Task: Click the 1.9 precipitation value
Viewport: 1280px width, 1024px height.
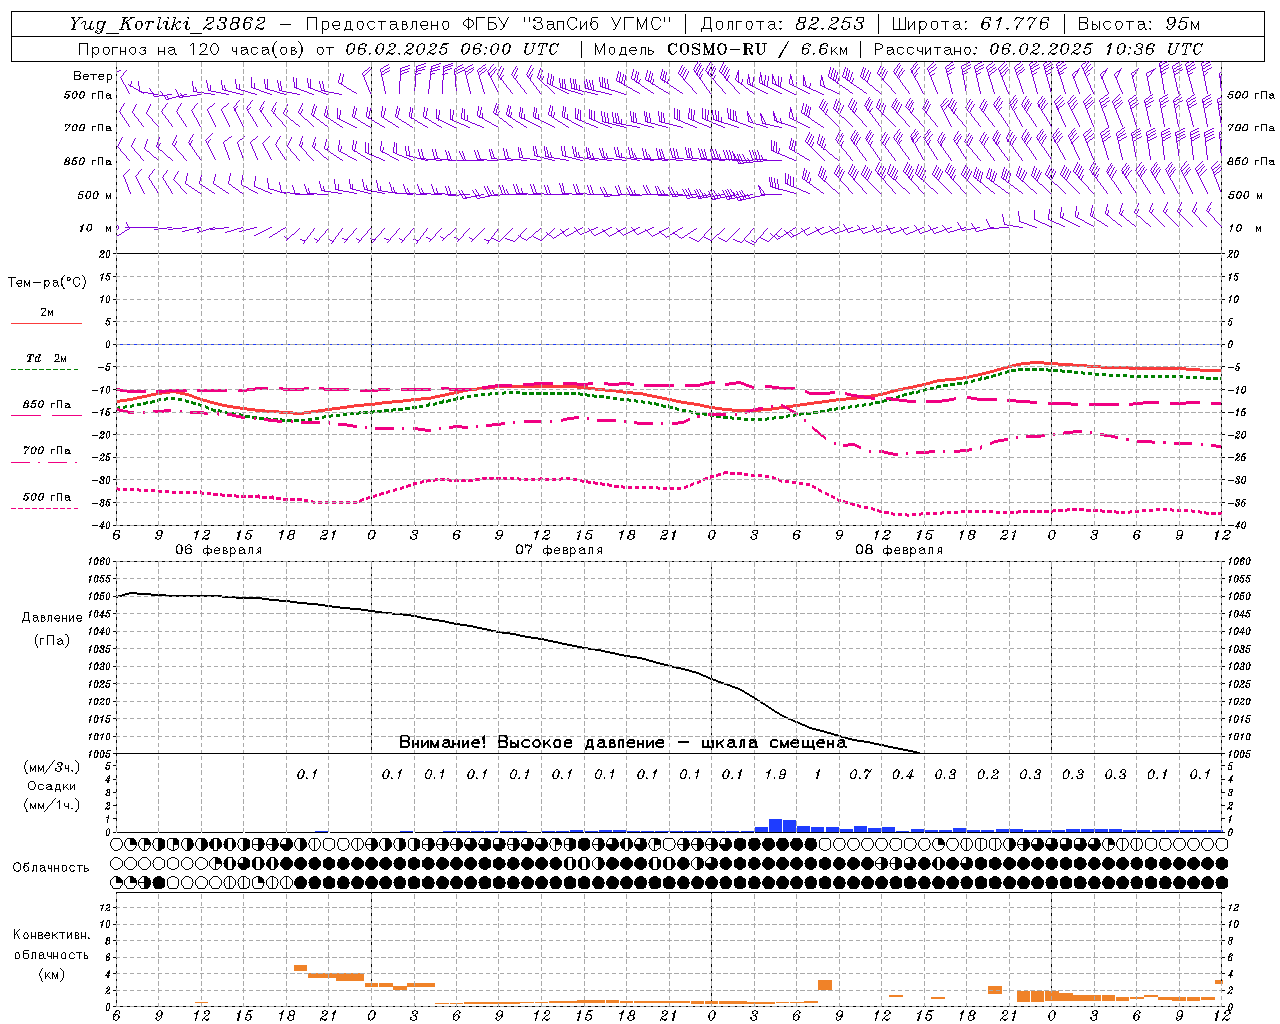Action: [775, 774]
